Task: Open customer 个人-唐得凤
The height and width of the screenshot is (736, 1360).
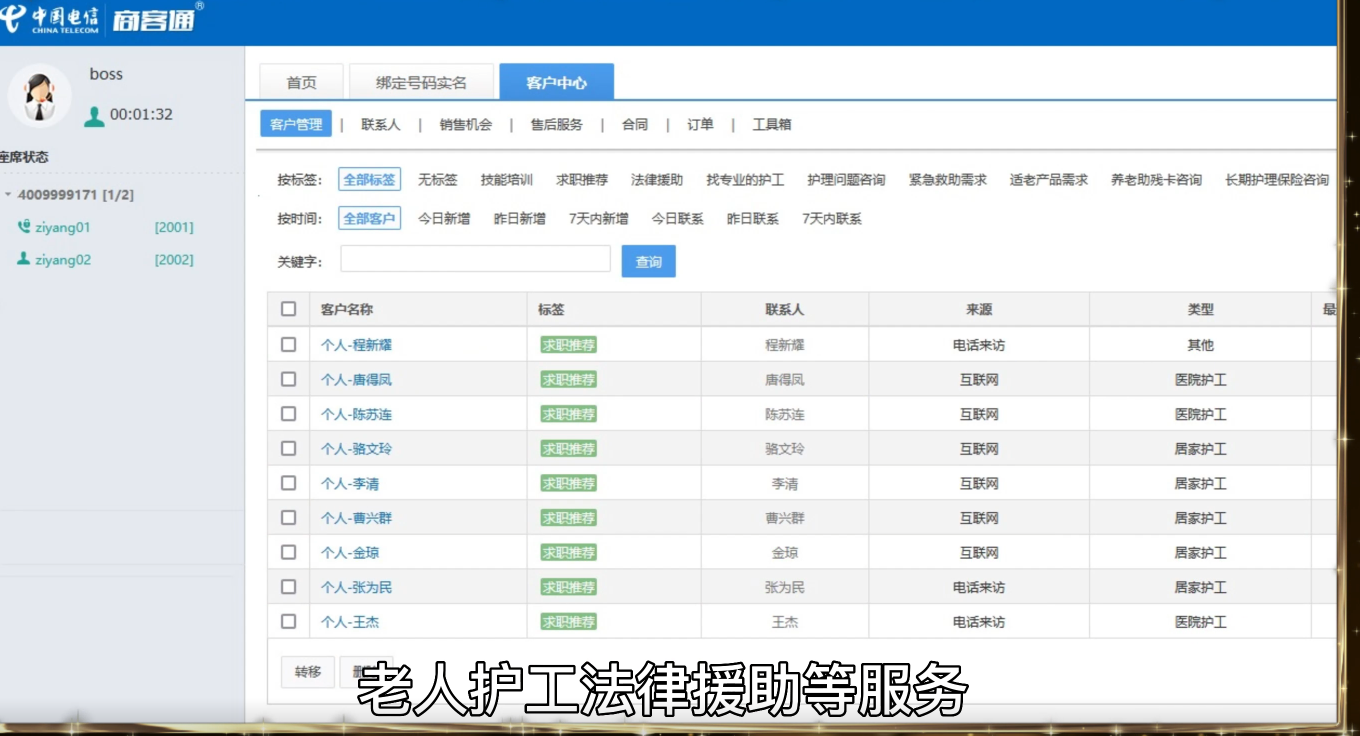Action: pyautogui.click(x=356, y=380)
